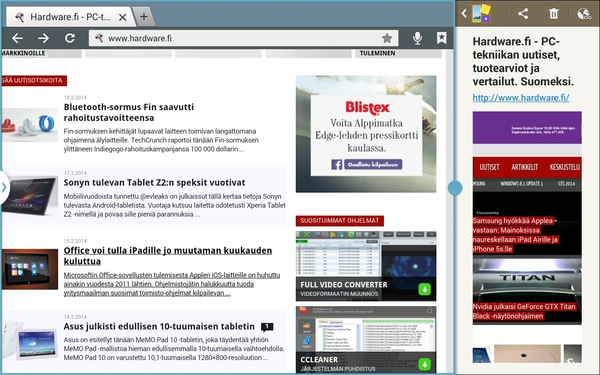Bookmark page with star icon in address bar
The image size is (600, 375).
pyautogui.click(x=387, y=38)
